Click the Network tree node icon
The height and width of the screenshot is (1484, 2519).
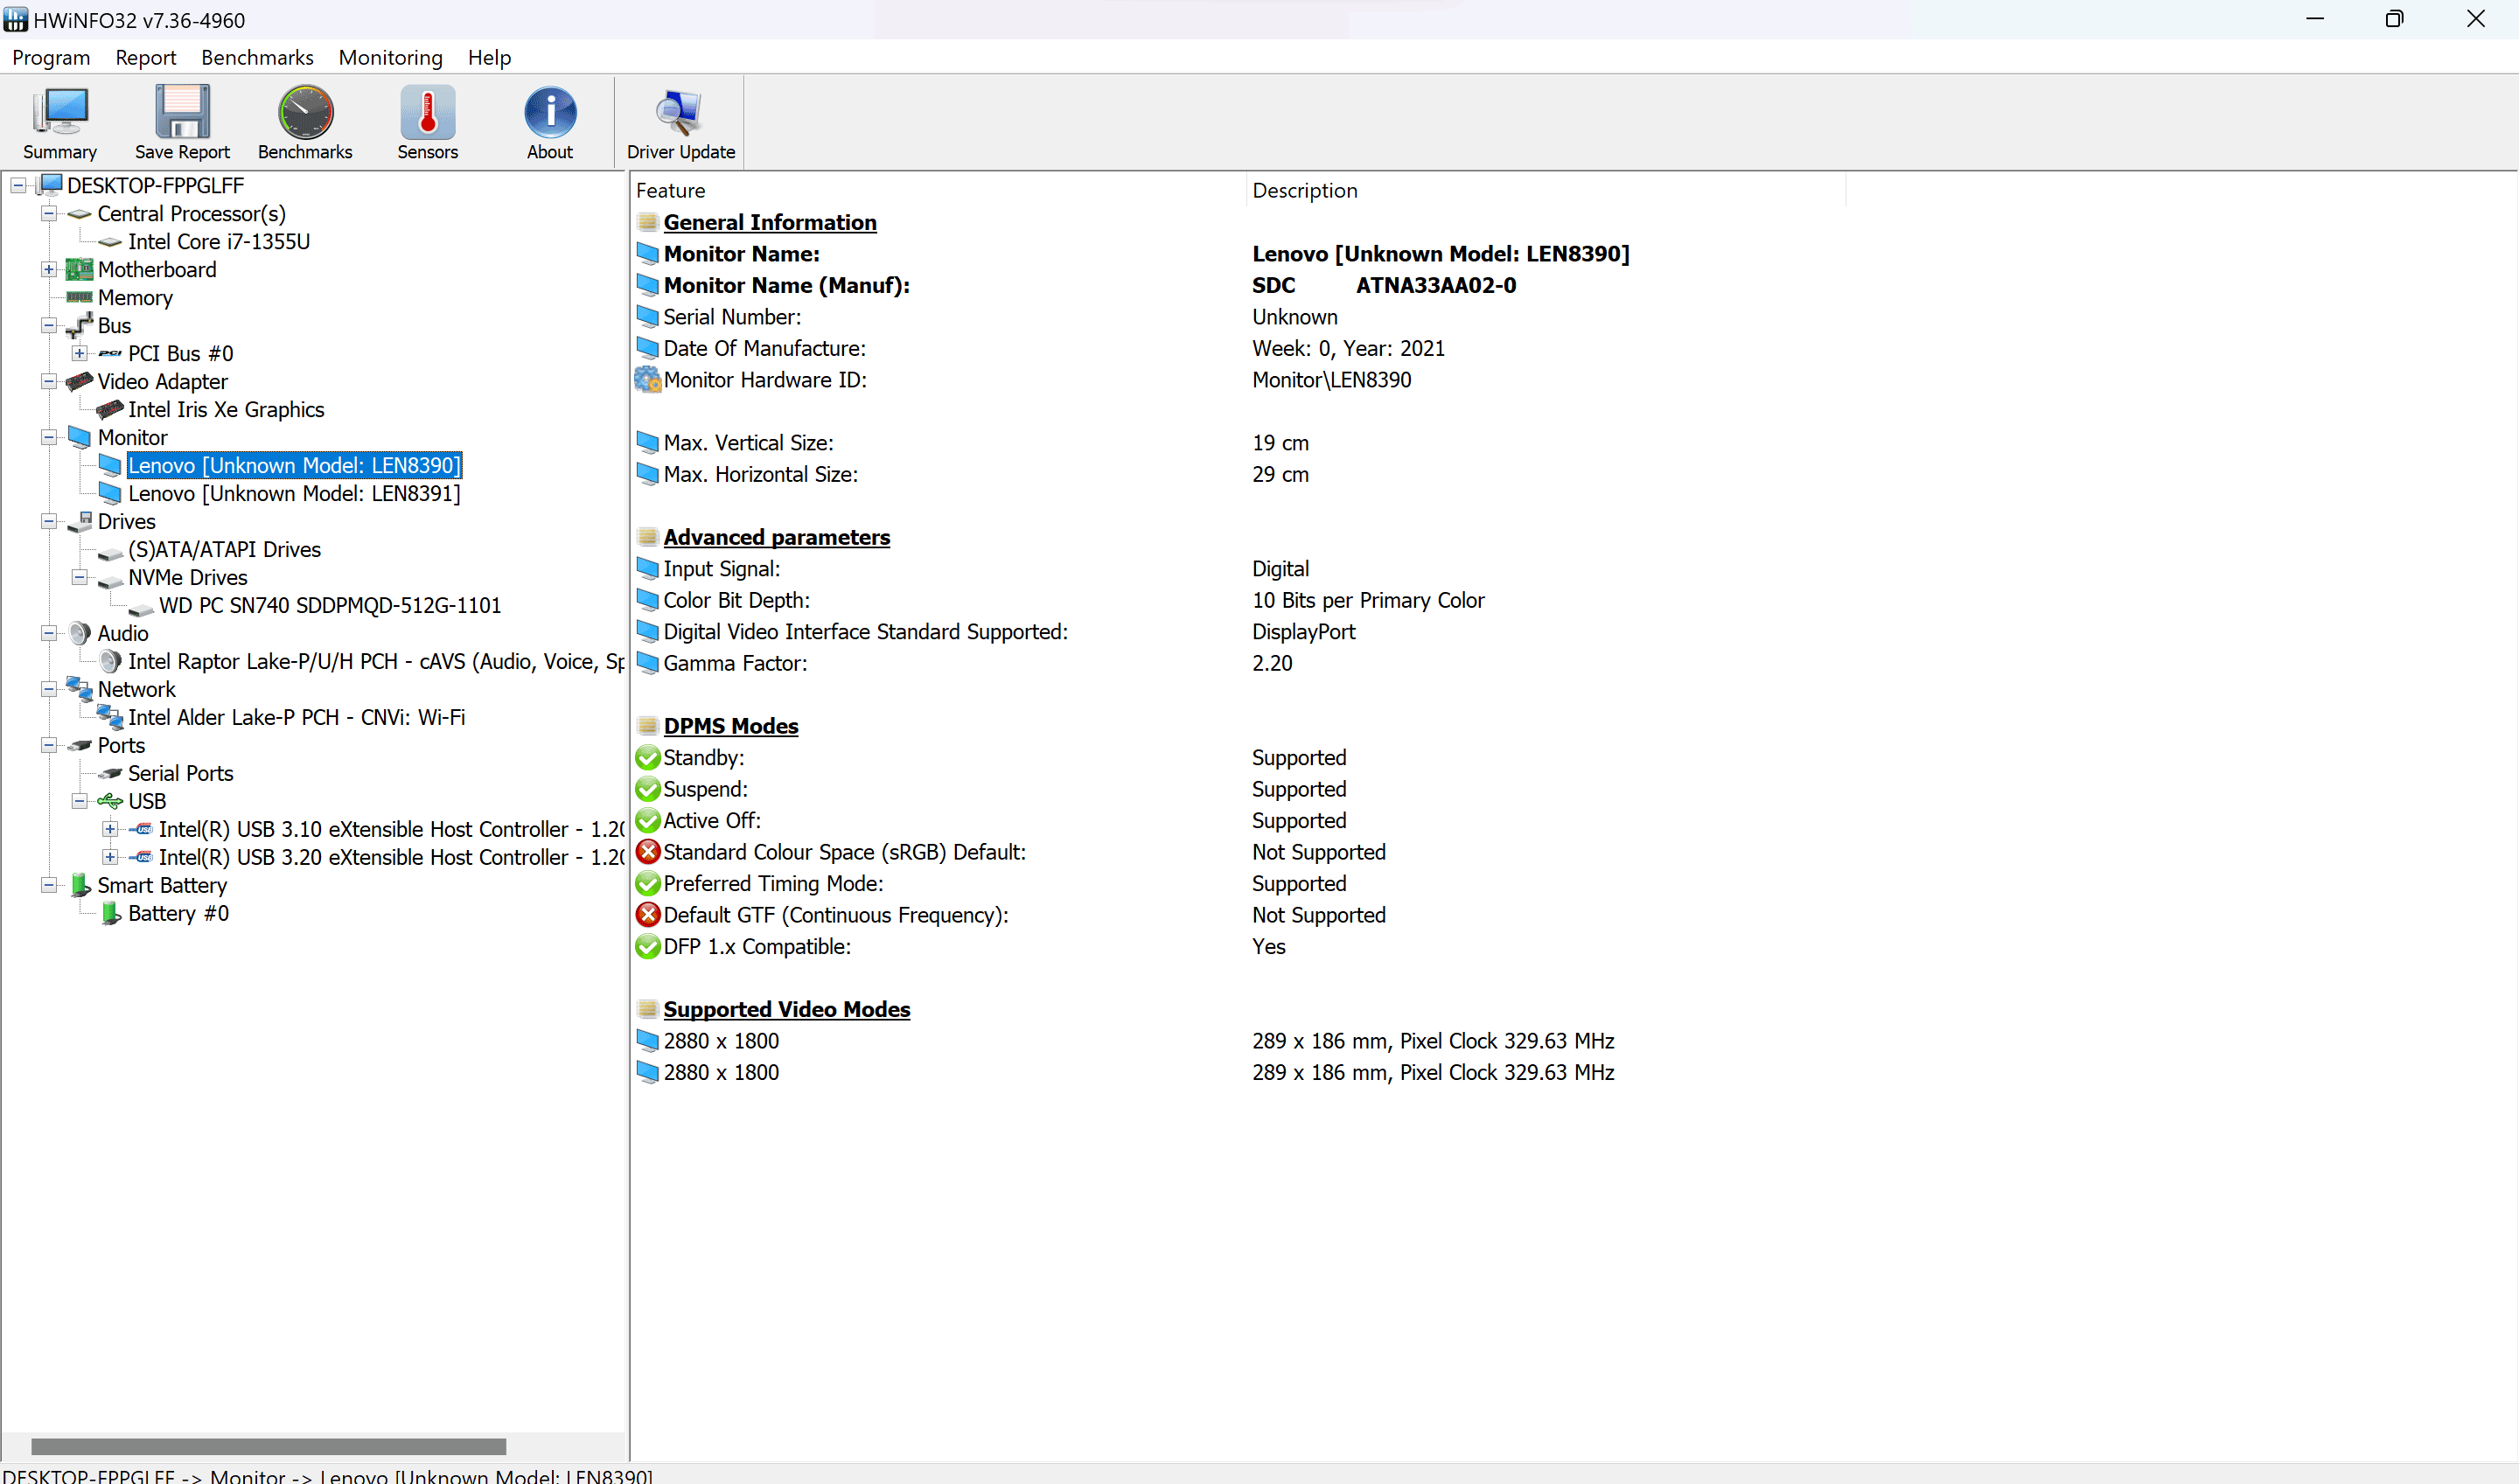(79, 689)
